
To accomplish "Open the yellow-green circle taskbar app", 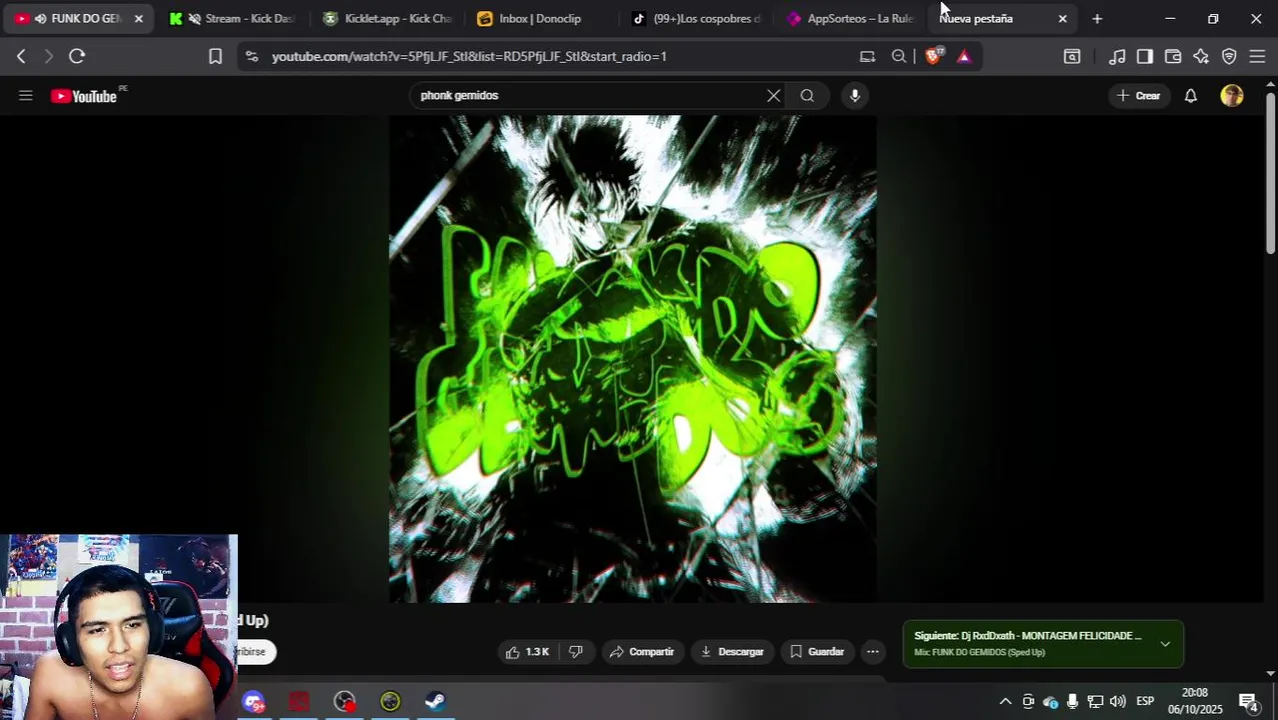I will 390,702.
